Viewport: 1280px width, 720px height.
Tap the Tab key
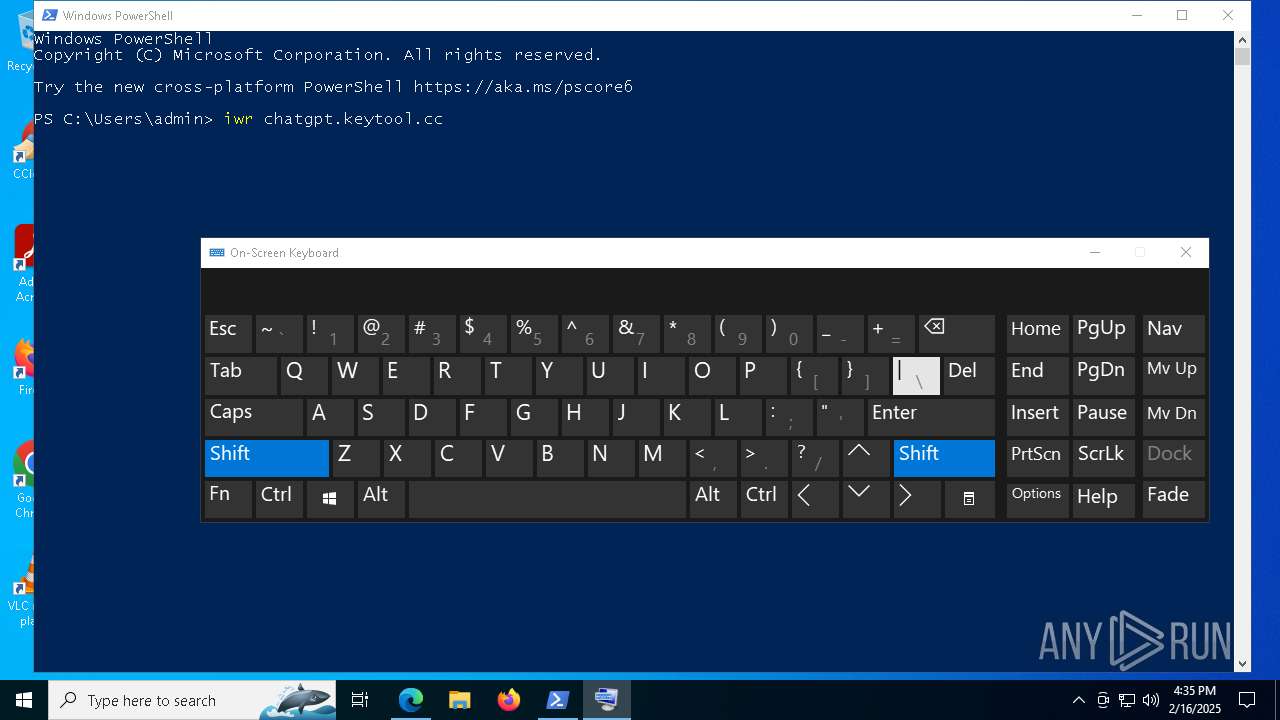[240, 375]
